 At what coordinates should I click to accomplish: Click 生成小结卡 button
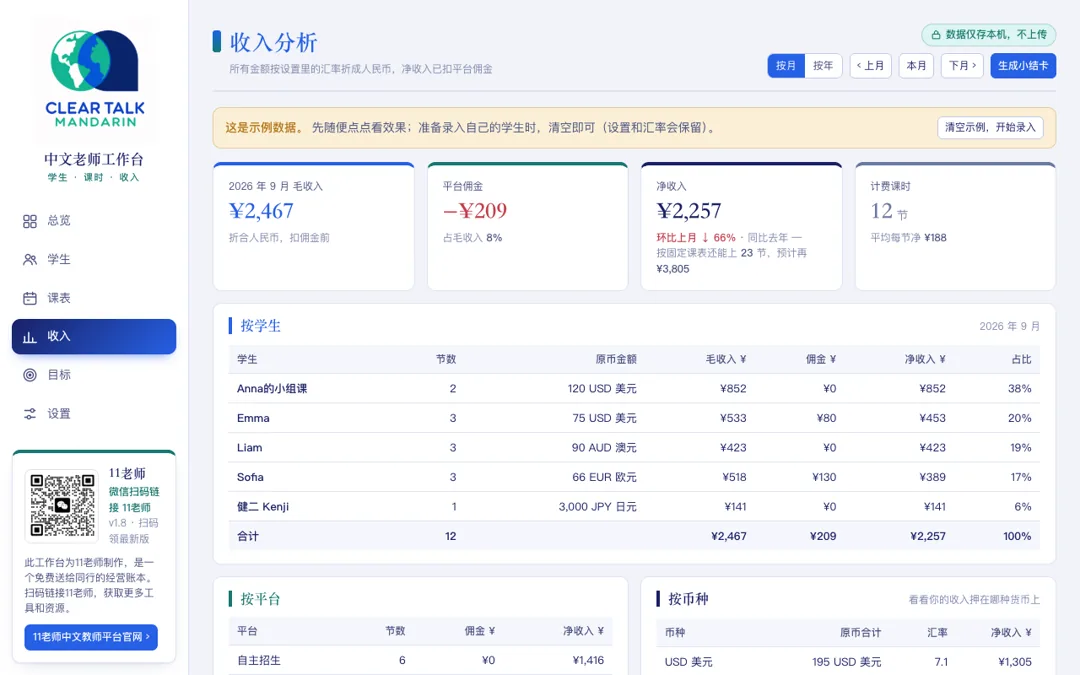1023,65
